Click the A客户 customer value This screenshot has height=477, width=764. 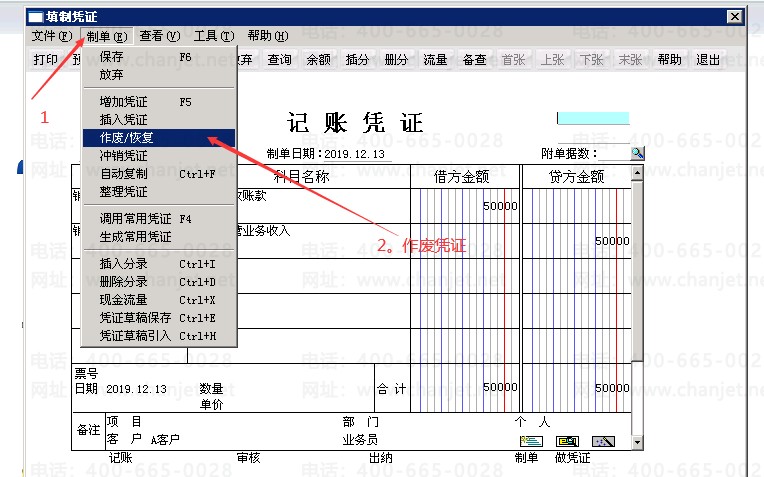165,440
